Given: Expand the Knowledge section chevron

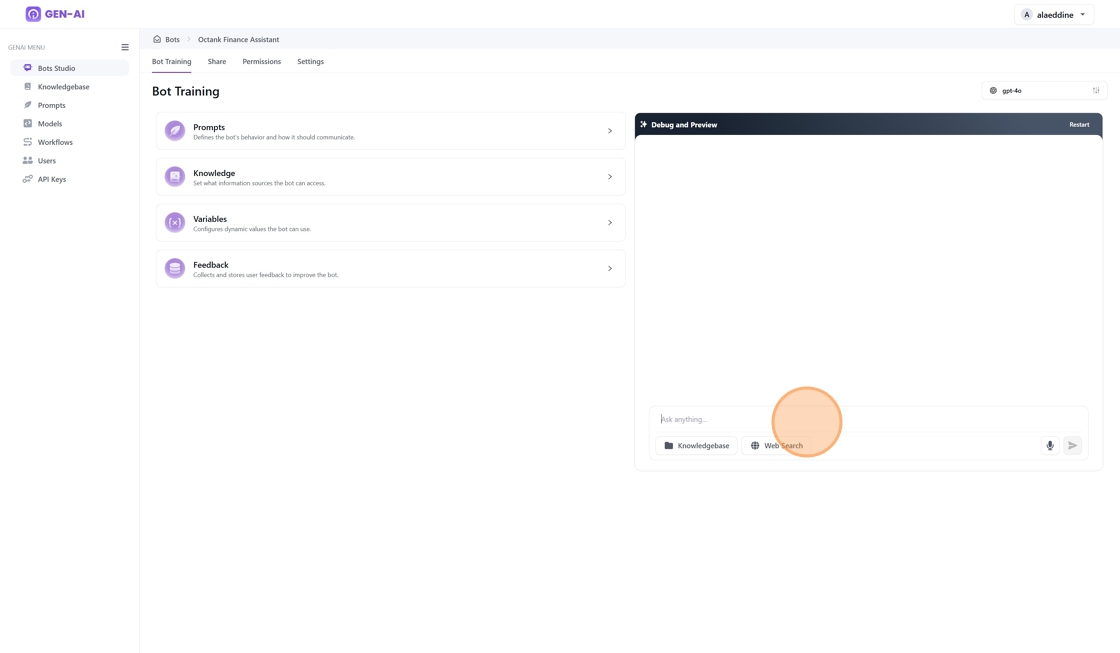Looking at the screenshot, I should click(x=610, y=177).
